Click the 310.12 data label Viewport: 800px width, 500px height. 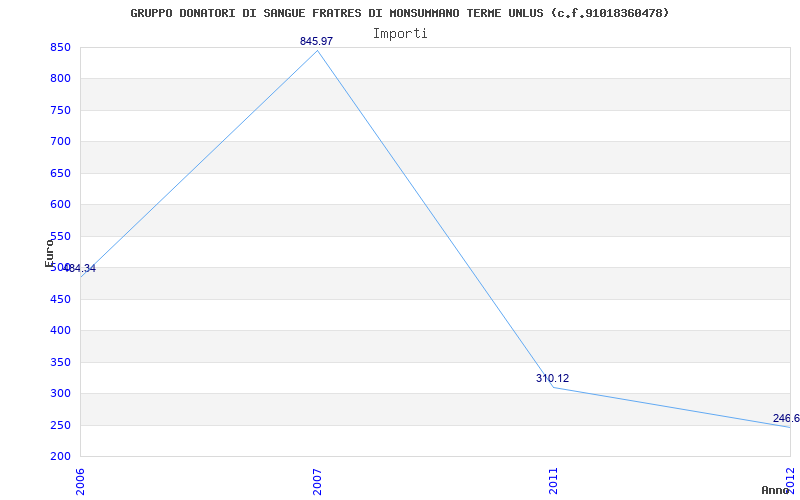tap(553, 378)
